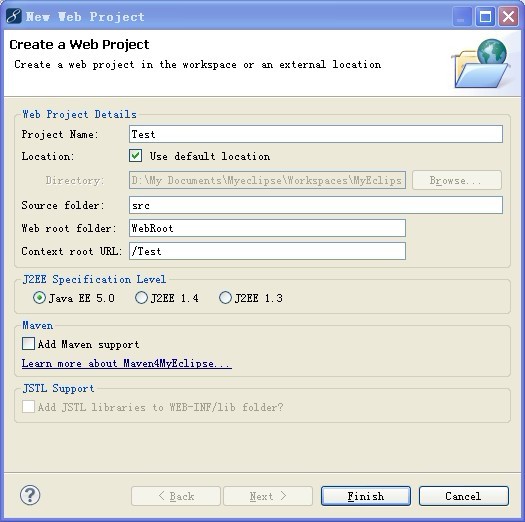Click the web project folder globe icon
Image resolution: width=525 pixels, height=522 pixels.
(x=481, y=64)
